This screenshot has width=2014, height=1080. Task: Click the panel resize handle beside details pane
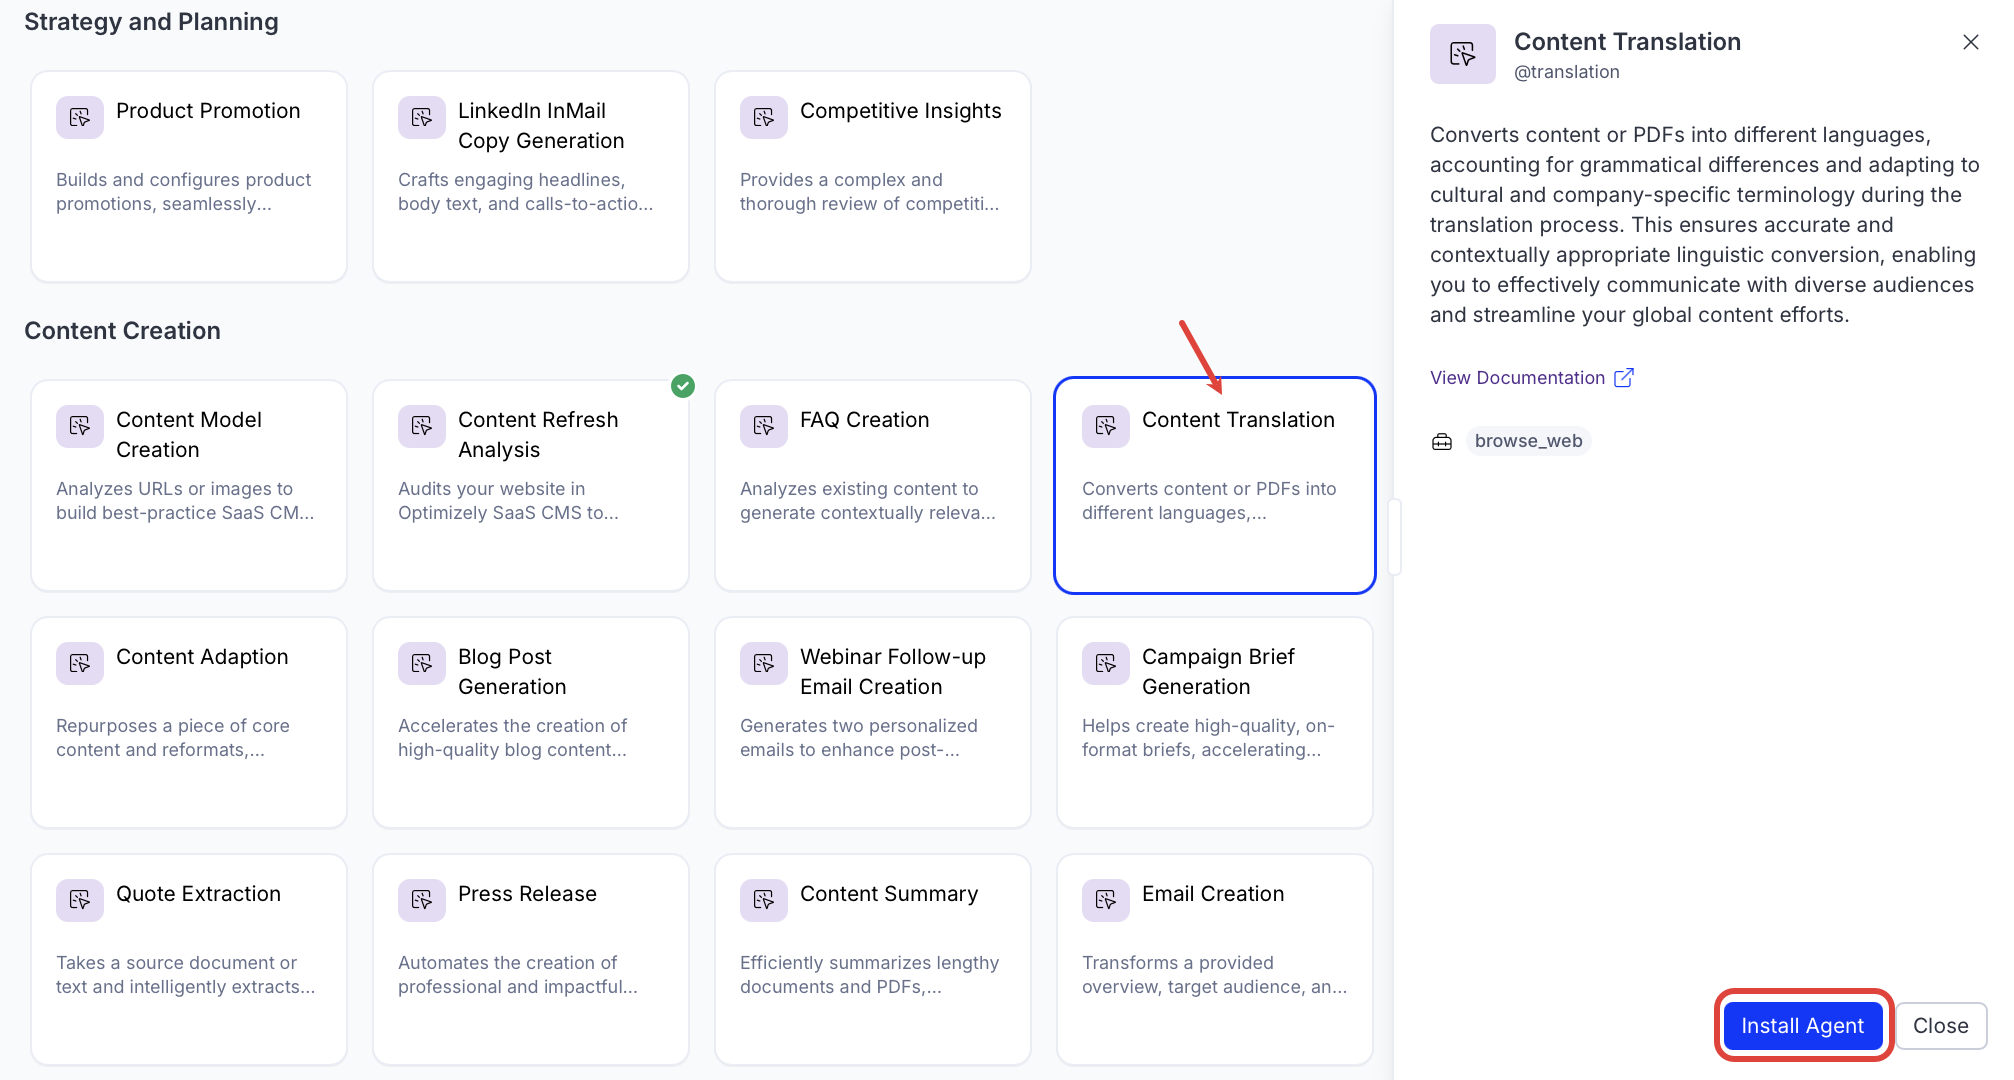pyautogui.click(x=1394, y=537)
